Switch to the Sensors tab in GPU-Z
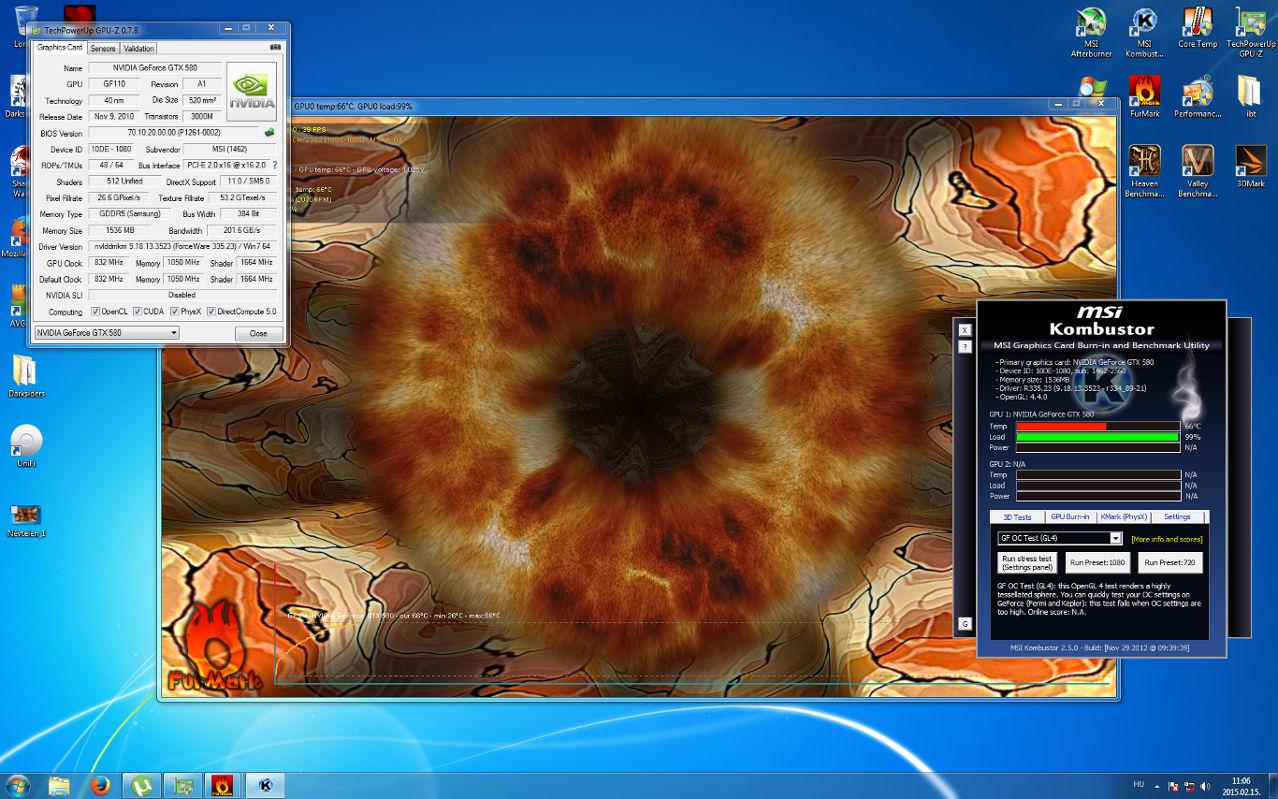 click(x=103, y=48)
